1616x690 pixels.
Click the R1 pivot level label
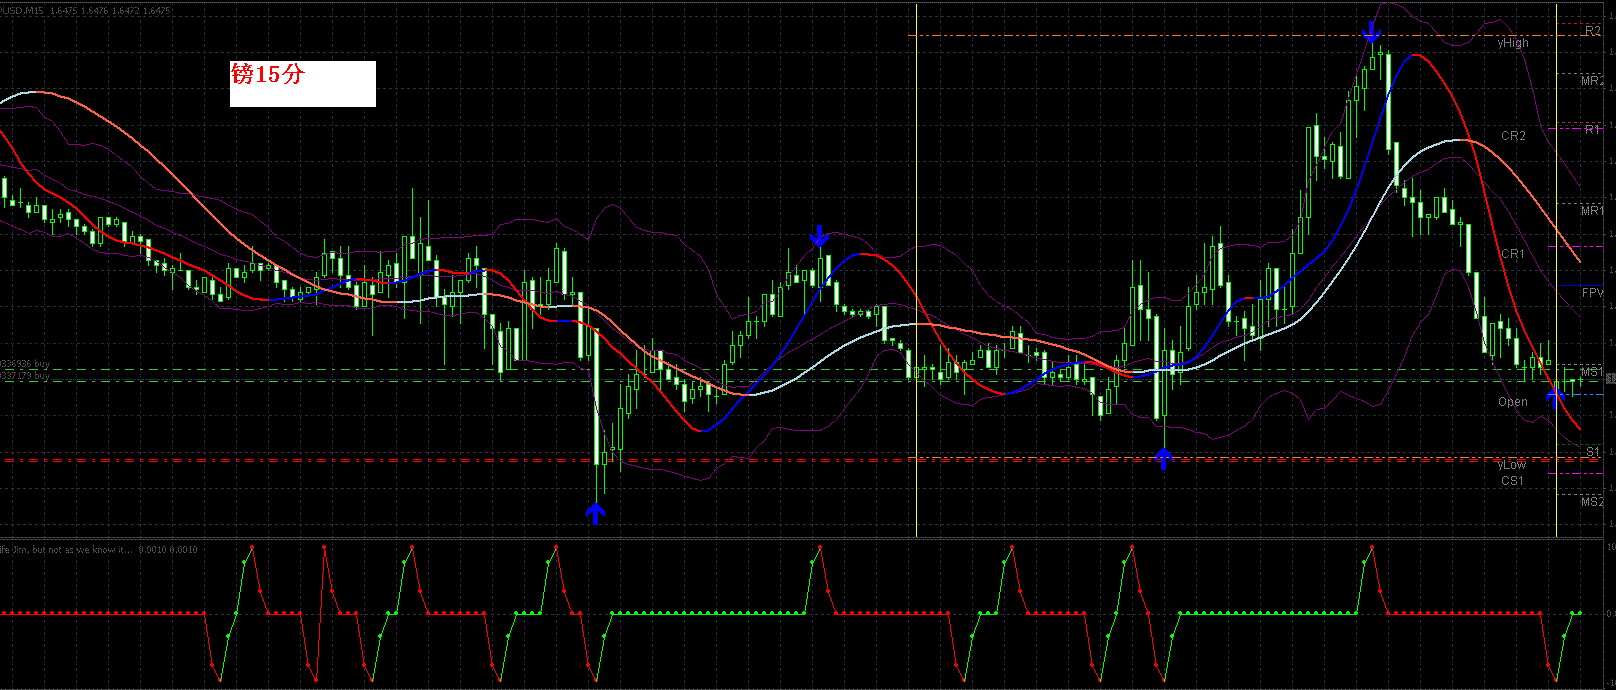[x=1592, y=130]
